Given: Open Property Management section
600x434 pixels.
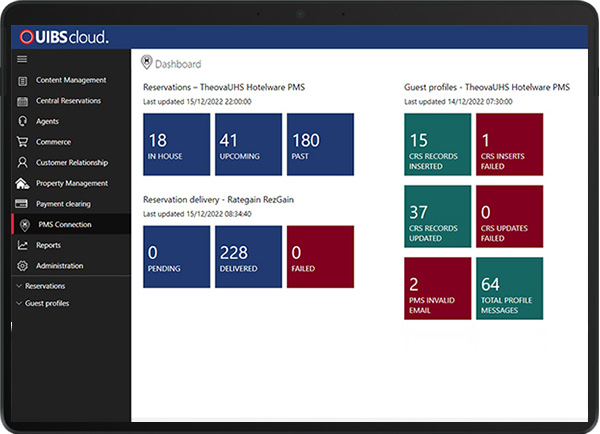Looking at the screenshot, I should [x=71, y=183].
